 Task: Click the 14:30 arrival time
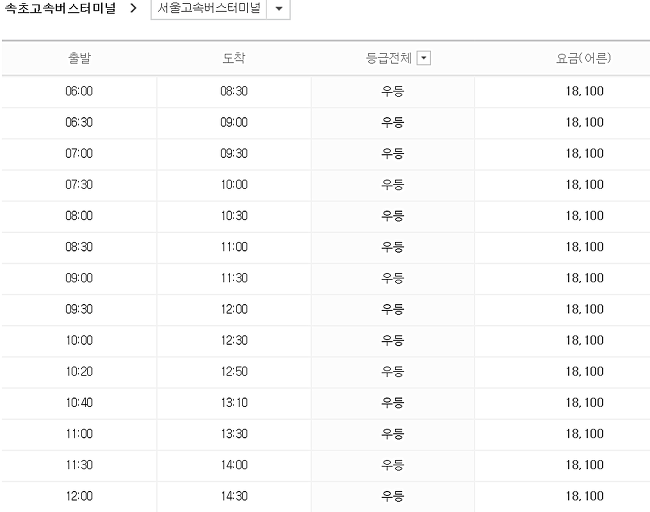pyautogui.click(x=234, y=496)
